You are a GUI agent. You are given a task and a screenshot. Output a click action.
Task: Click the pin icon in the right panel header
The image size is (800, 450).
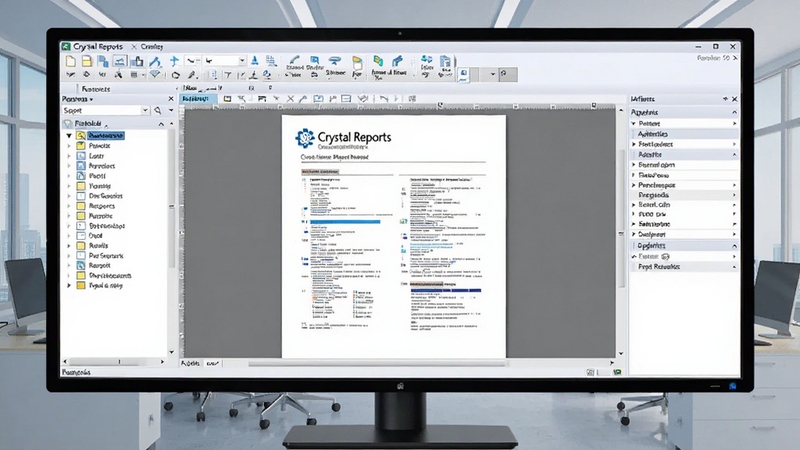(725, 98)
